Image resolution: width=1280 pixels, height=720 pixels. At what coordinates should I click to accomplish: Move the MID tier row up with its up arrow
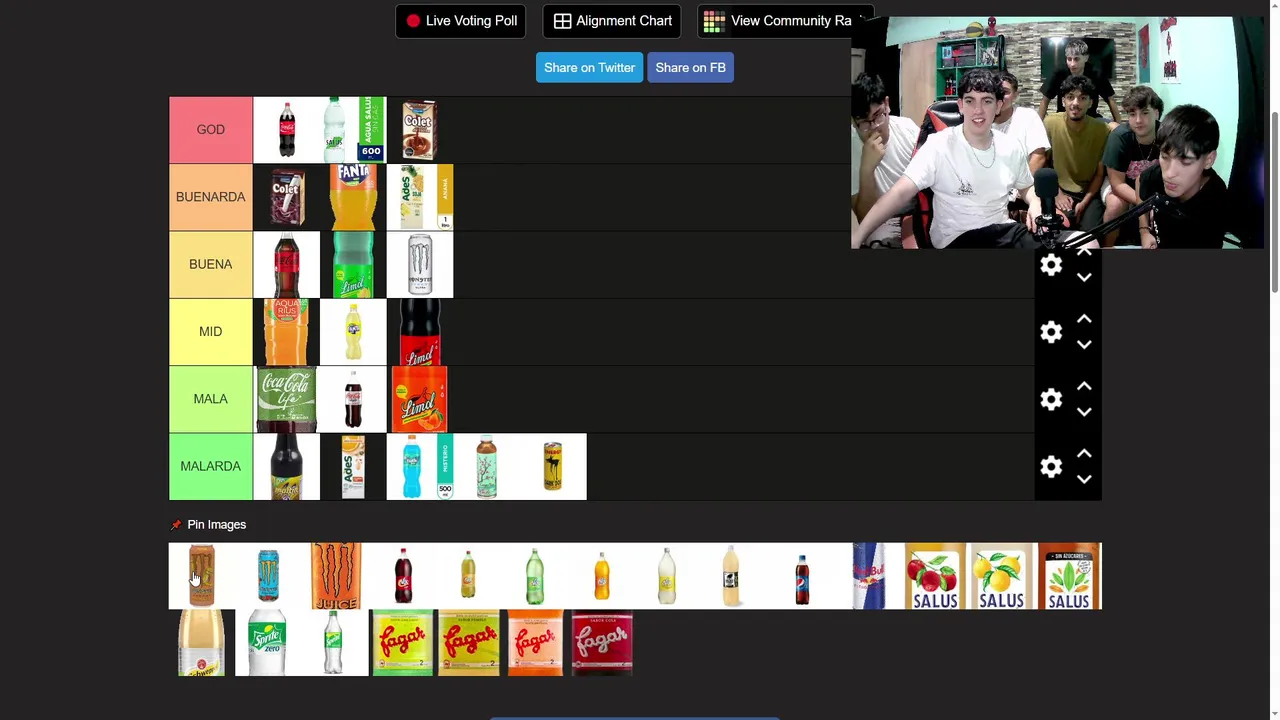(1084, 319)
